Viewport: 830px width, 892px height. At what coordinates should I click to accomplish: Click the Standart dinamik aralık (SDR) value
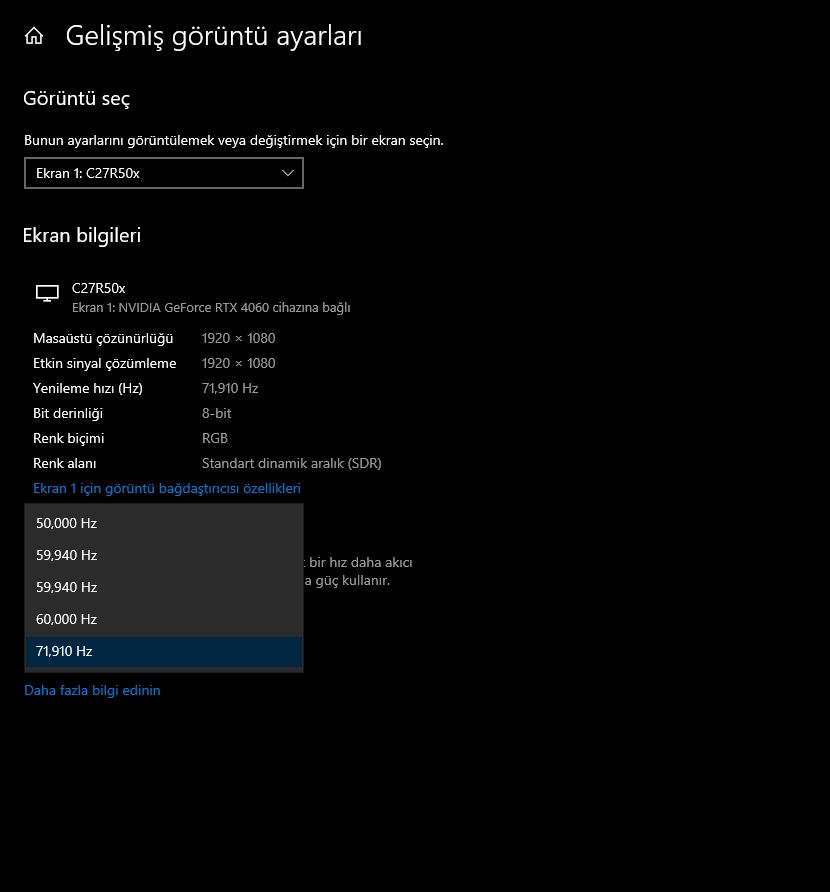pos(292,464)
